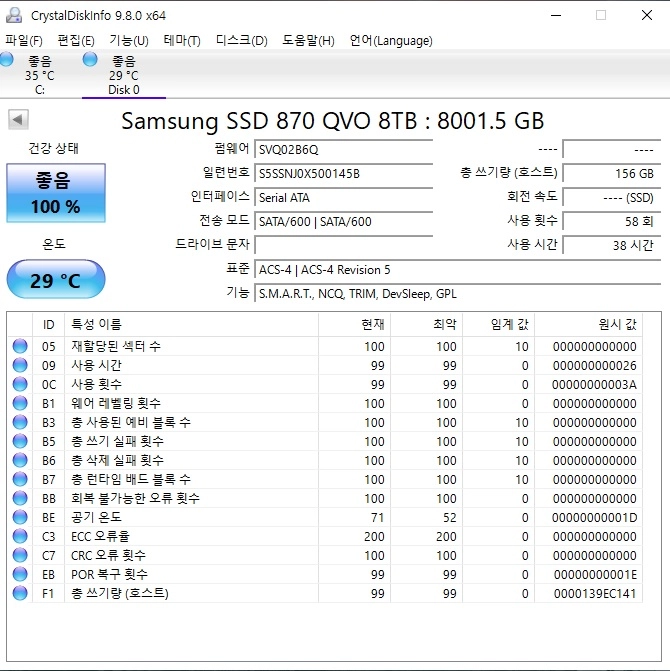The width and height of the screenshot is (670, 671).
Task: Click the 좋음 100 % health status button
Action: (56, 193)
